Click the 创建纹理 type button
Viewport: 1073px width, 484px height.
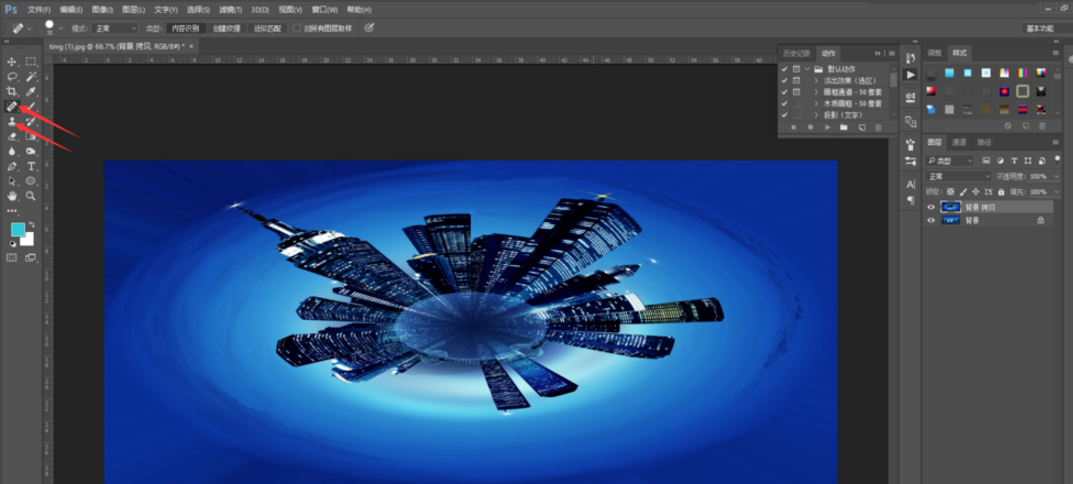(226, 28)
